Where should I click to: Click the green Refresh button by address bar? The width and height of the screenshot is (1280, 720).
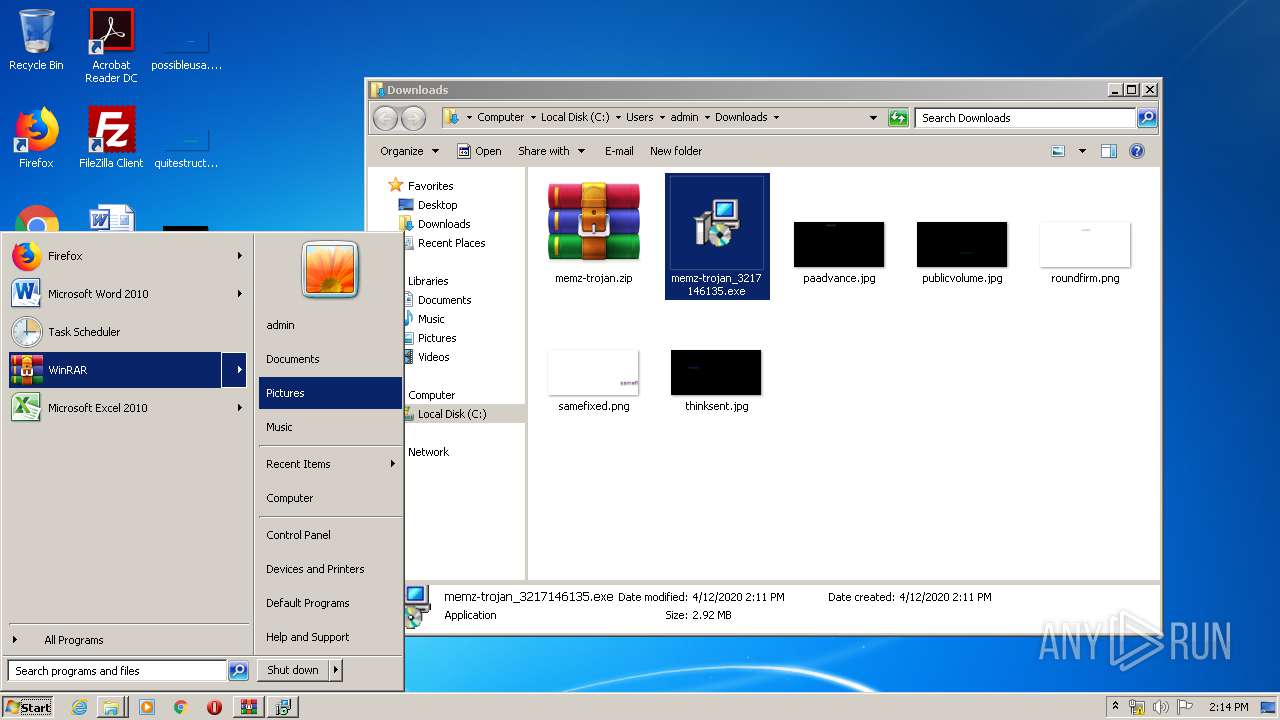click(898, 118)
